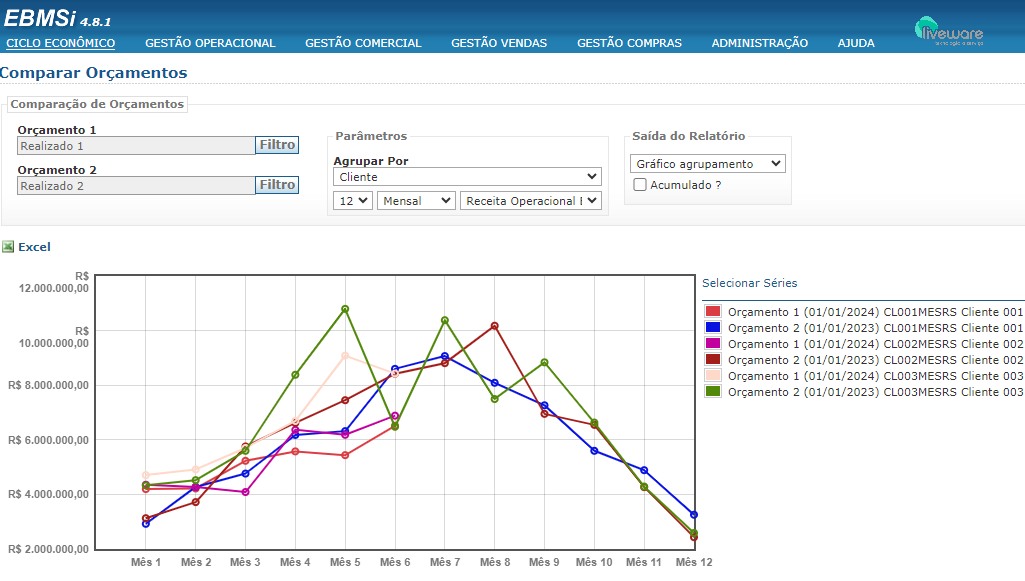Click the Realizado 1 budget field
Image resolution: width=1025 pixels, height=581 pixels.
click(136, 146)
